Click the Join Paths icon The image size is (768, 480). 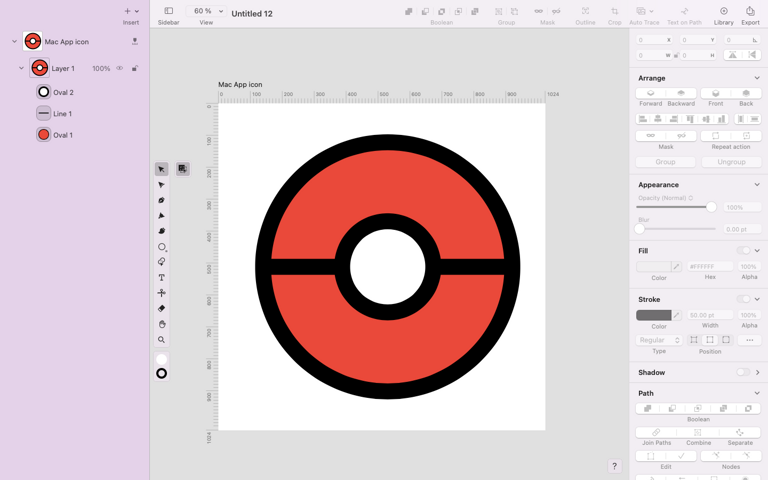(x=656, y=432)
